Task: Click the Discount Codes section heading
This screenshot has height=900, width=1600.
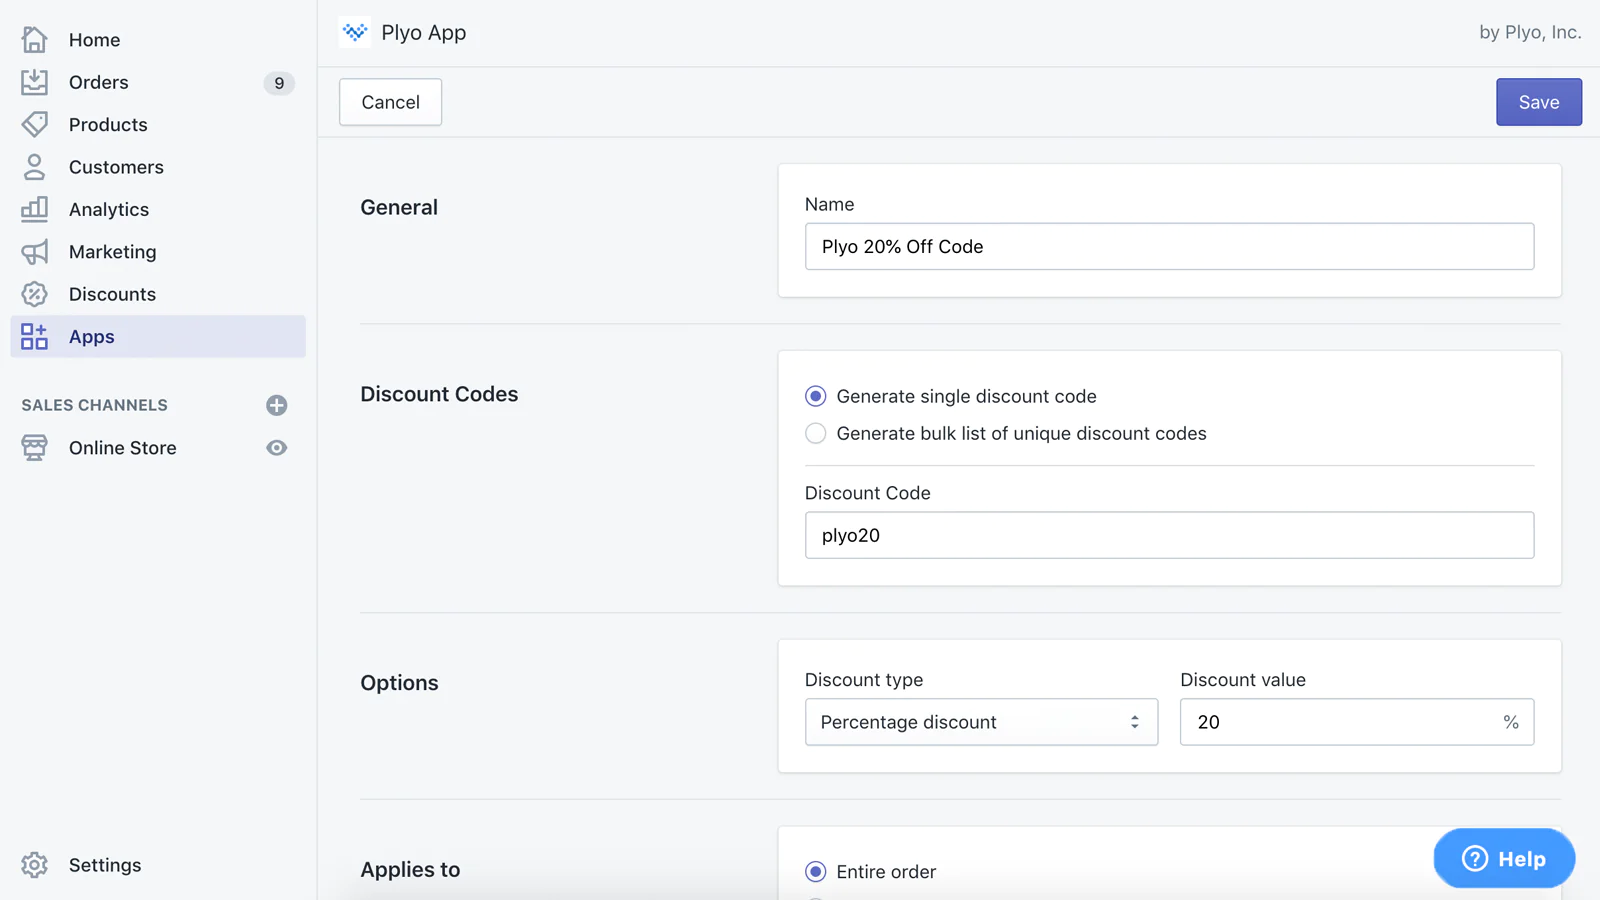Action: coord(439,394)
